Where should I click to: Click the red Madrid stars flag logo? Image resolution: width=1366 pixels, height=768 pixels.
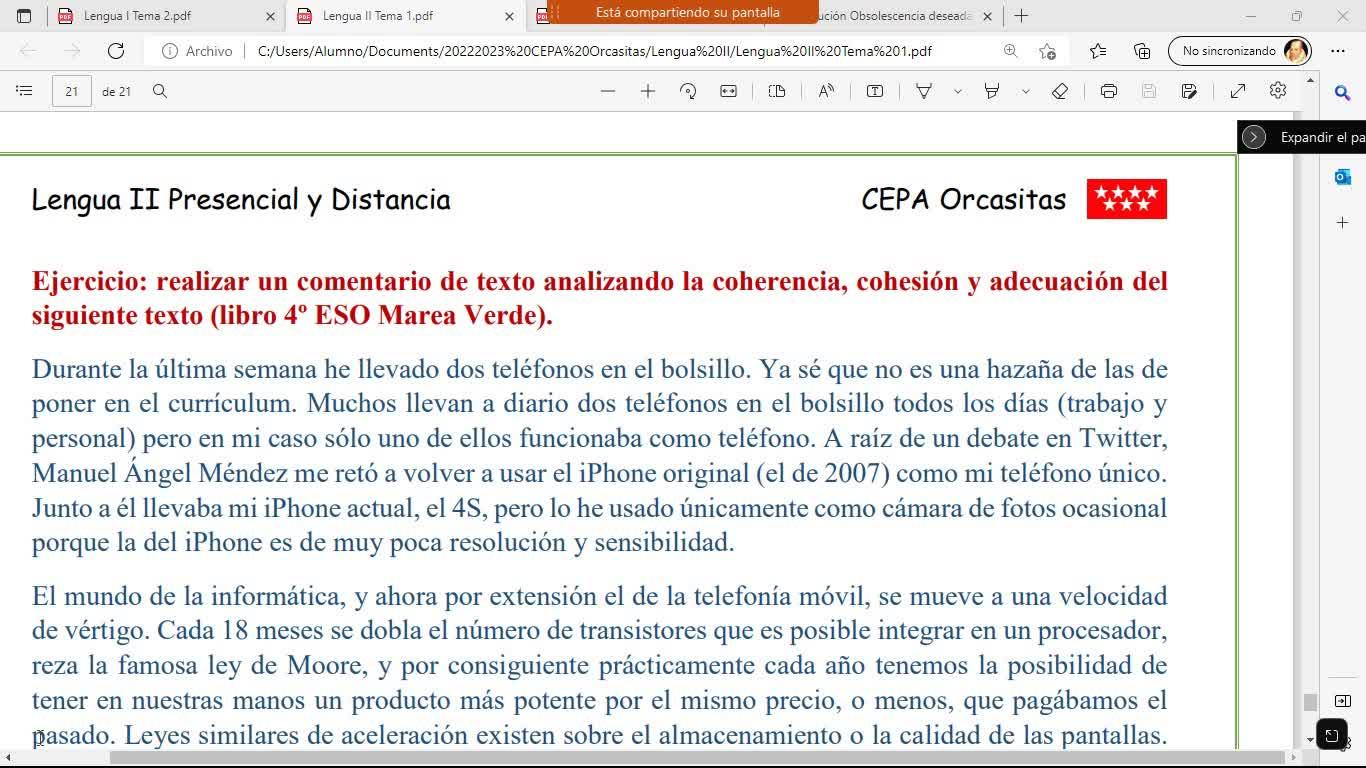pyautogui.click(x=1127, y=199)
